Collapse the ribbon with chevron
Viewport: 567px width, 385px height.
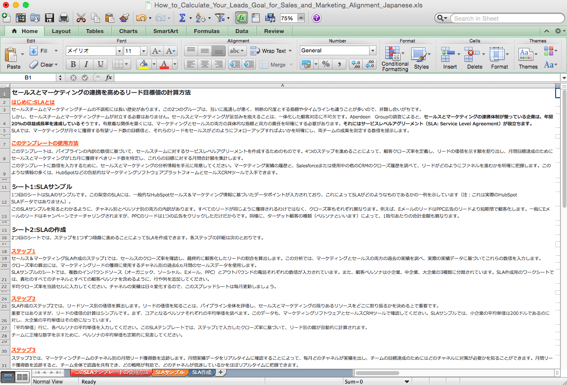[x=547, y=31]
